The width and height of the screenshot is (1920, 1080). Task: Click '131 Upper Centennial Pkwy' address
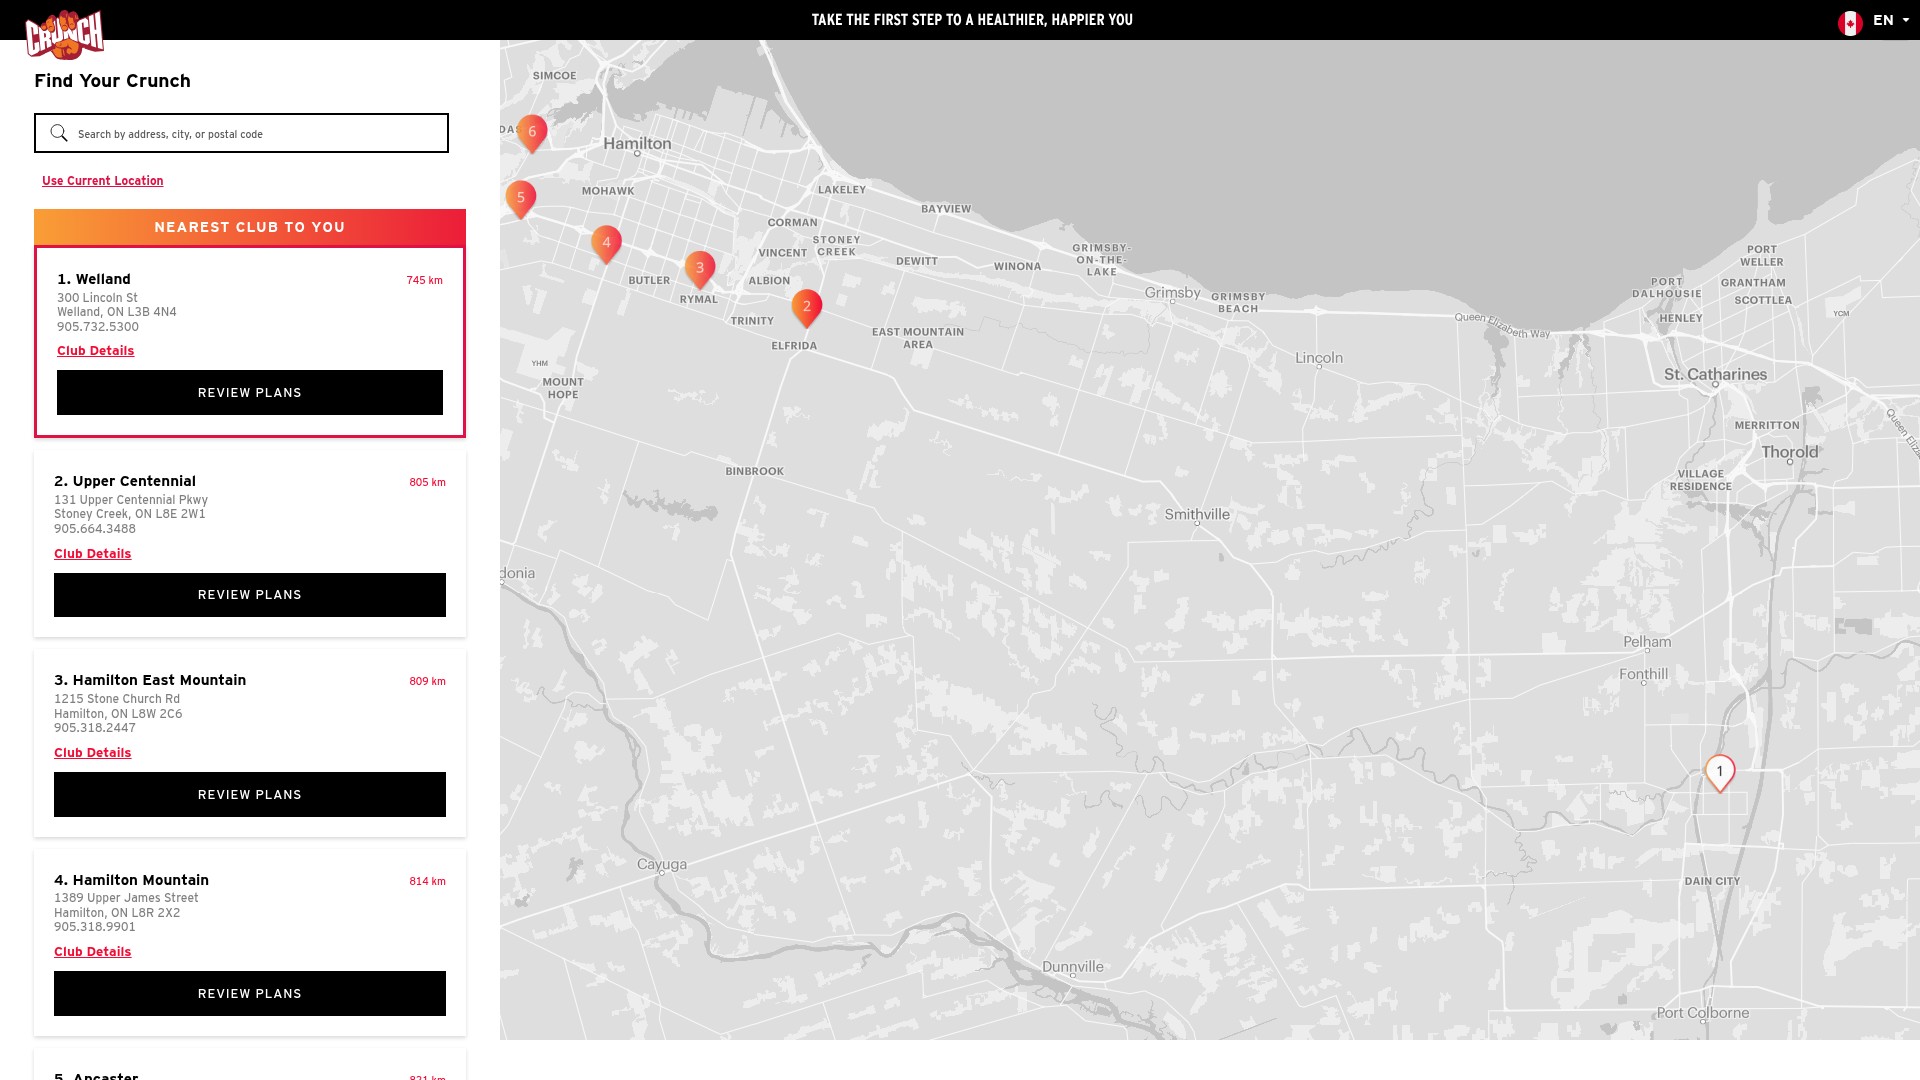(131, 500)
